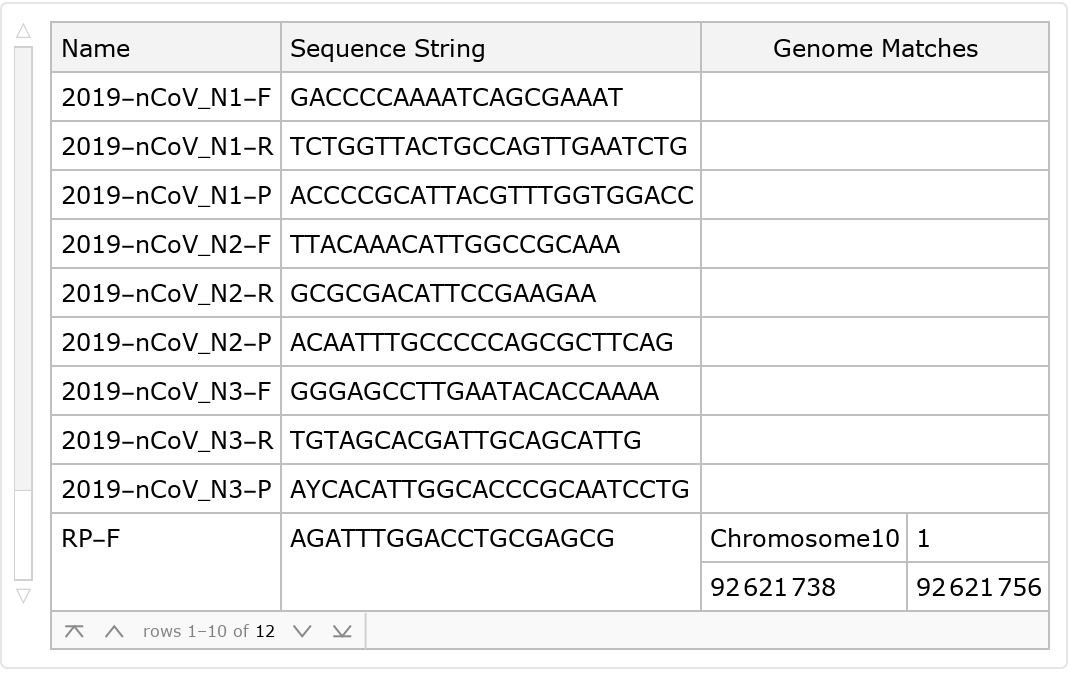The width and height of the screenshot is (1070, 700).
Task: Click the Chromosome10 match cell
Action: pyautogui.click(x=804, y=538)
